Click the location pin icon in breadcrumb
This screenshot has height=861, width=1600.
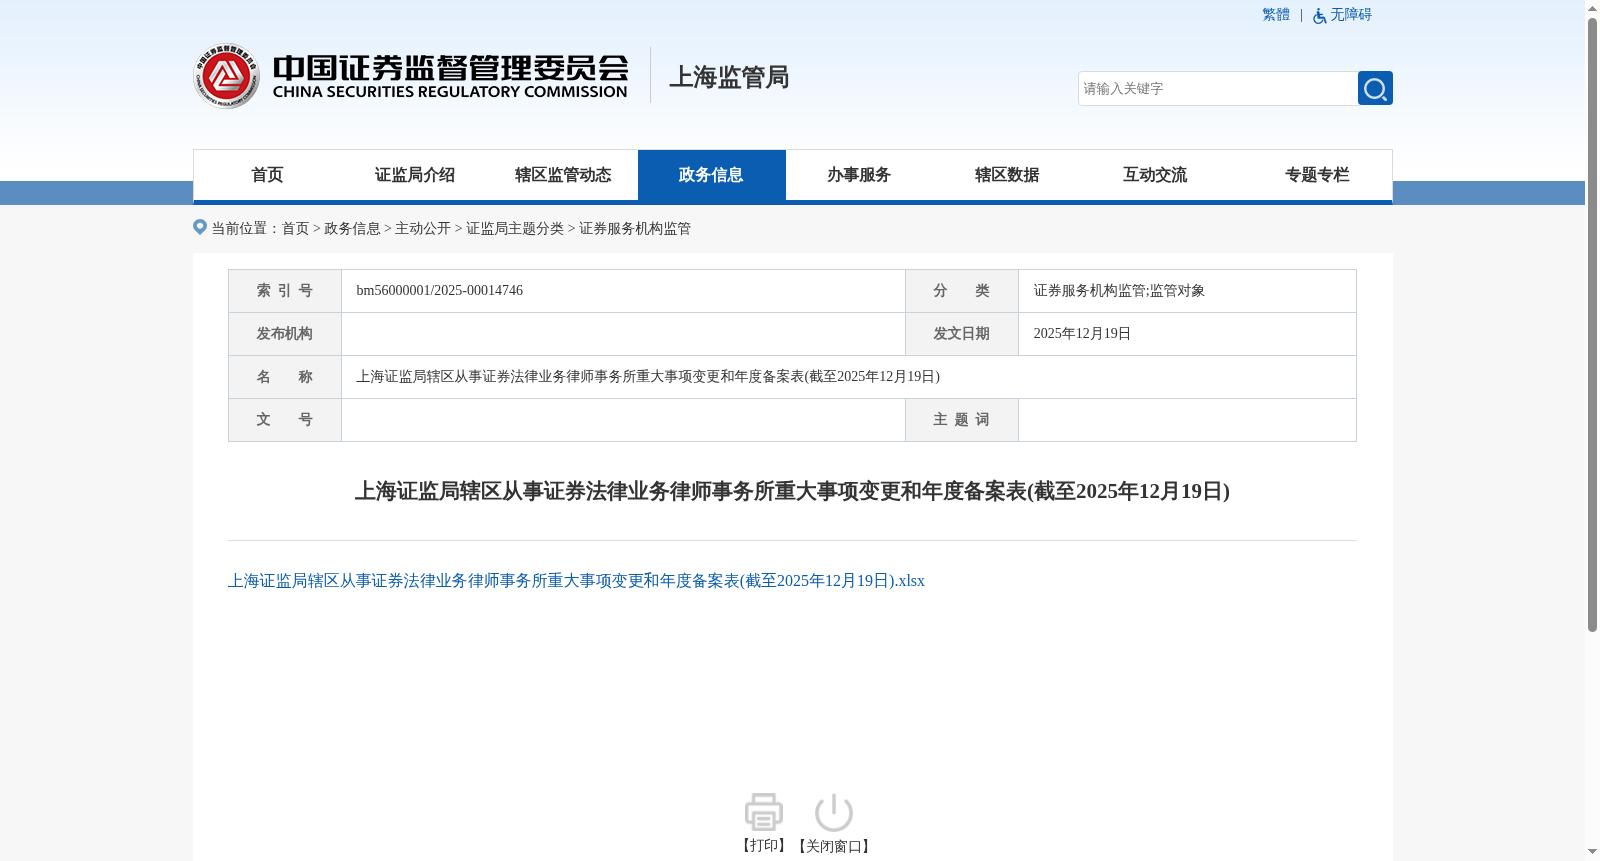click(x=200, y=227)
